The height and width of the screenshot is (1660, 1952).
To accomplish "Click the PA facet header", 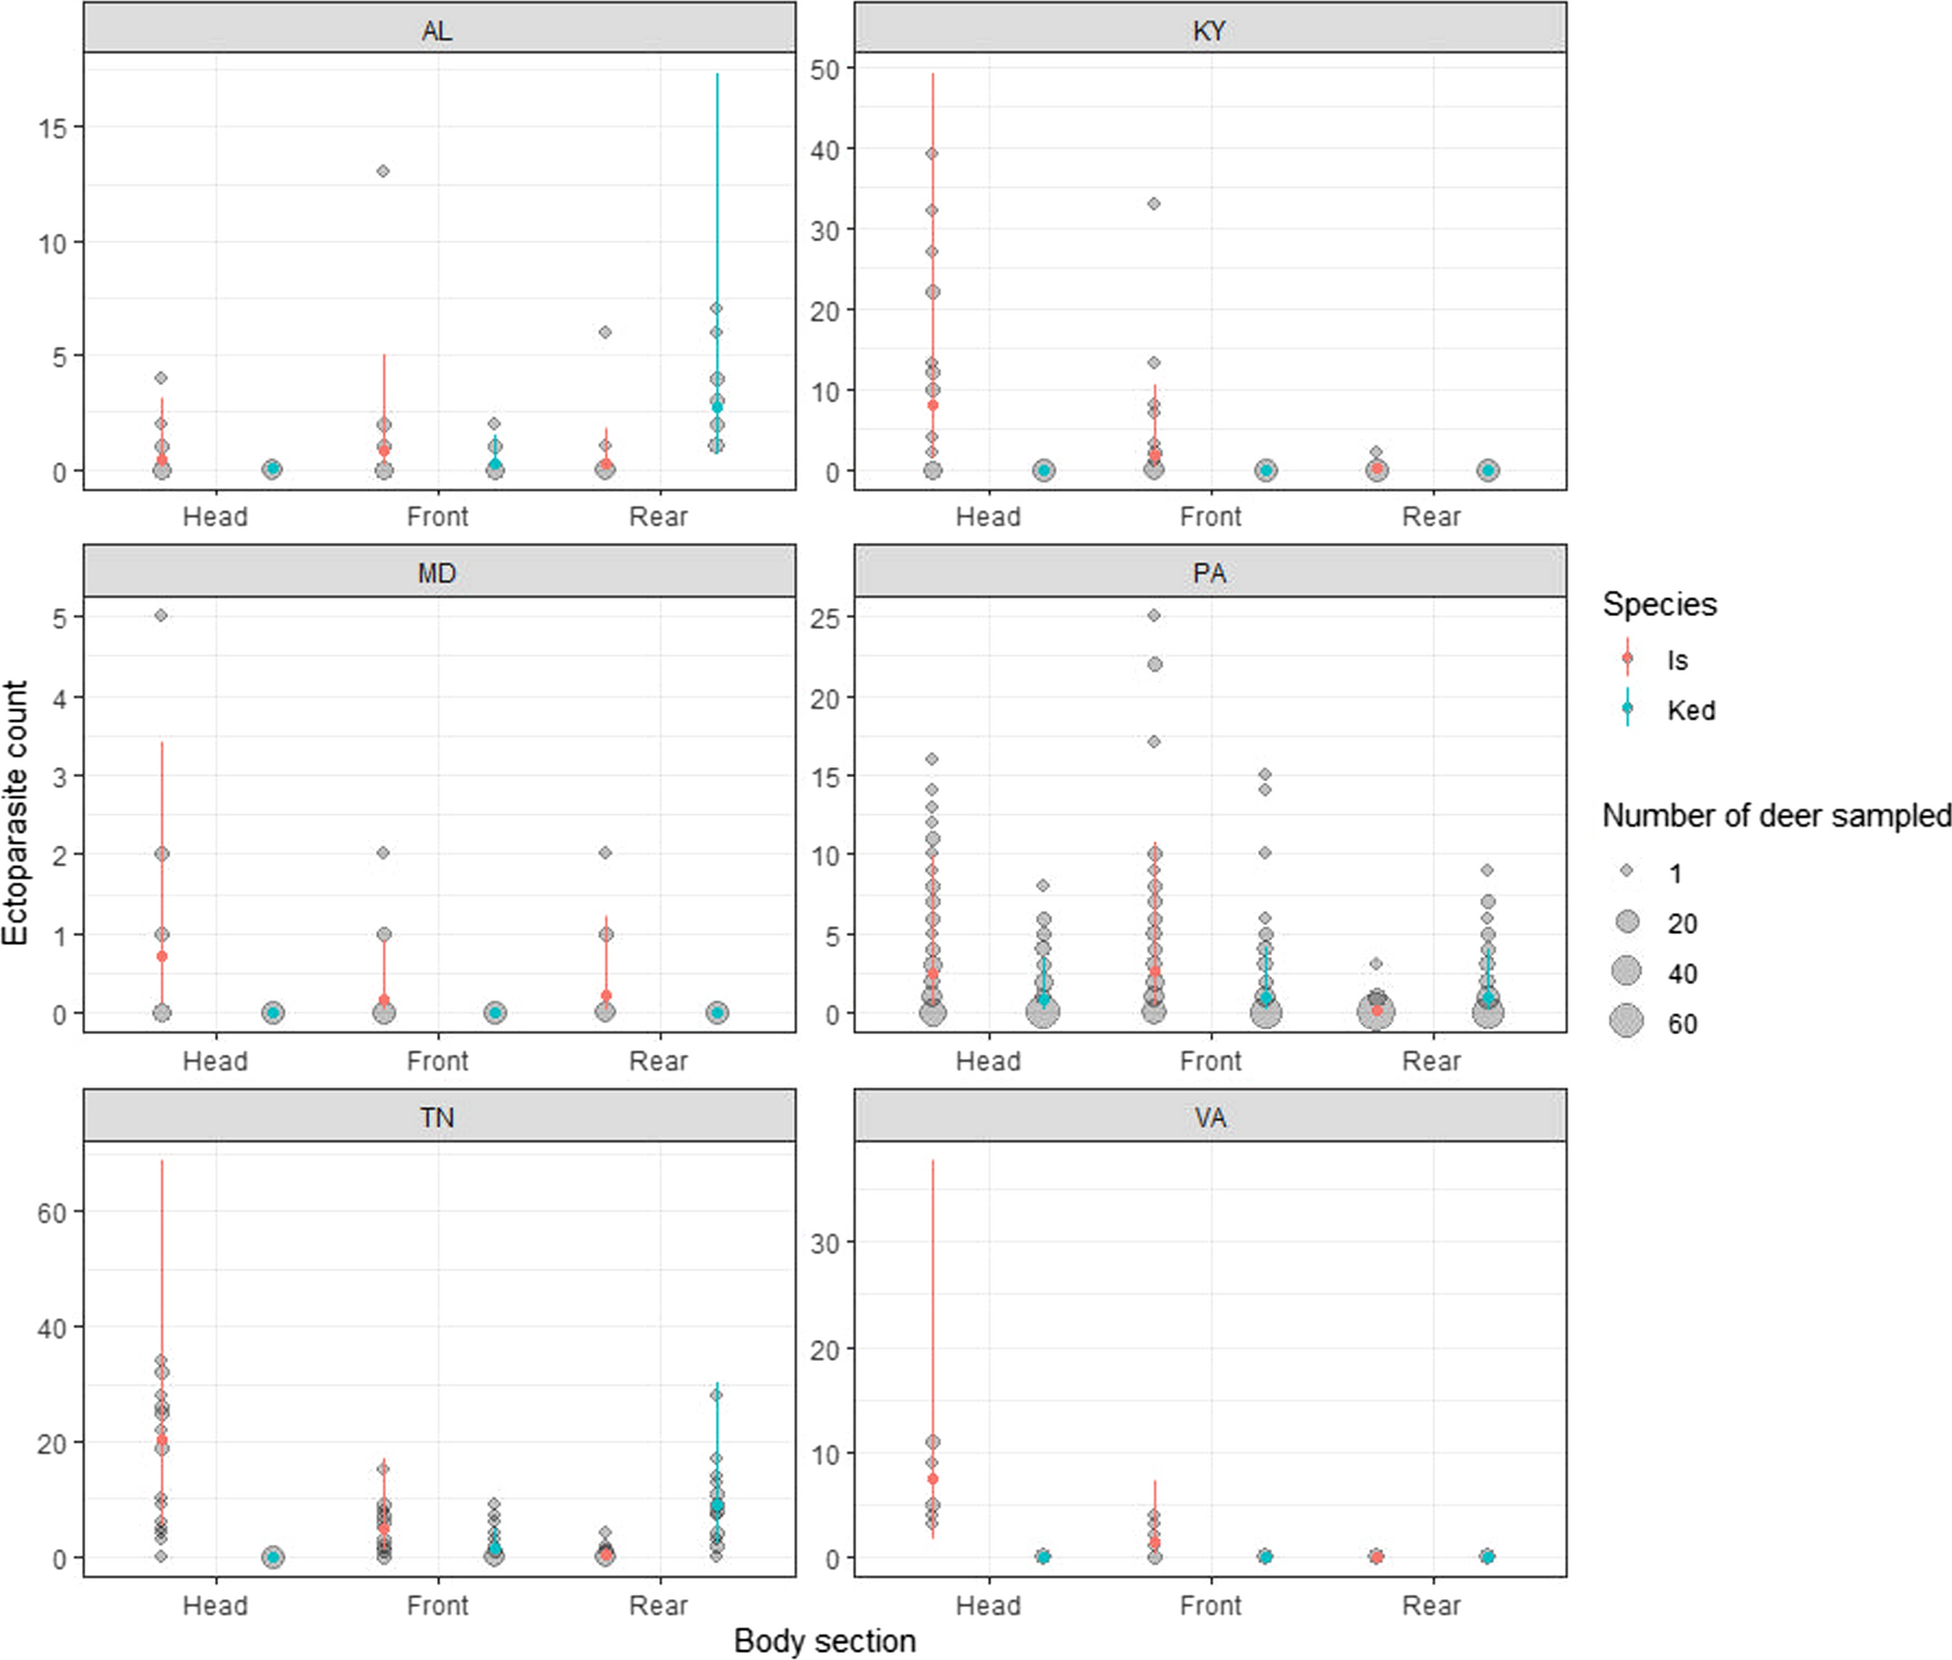I will [x=1210, y=572].
